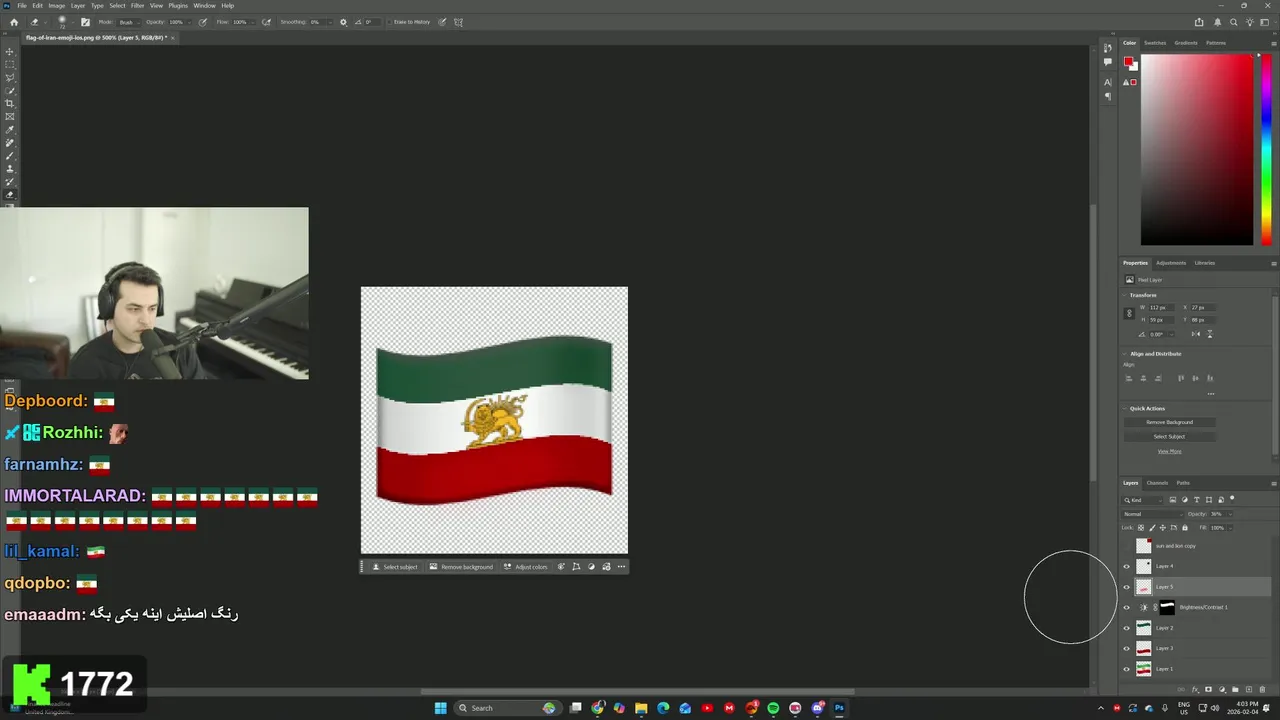The image size is (1280, 720).
Task: Open the brush preset picker dropdown
Action: [x=72, y=22]
